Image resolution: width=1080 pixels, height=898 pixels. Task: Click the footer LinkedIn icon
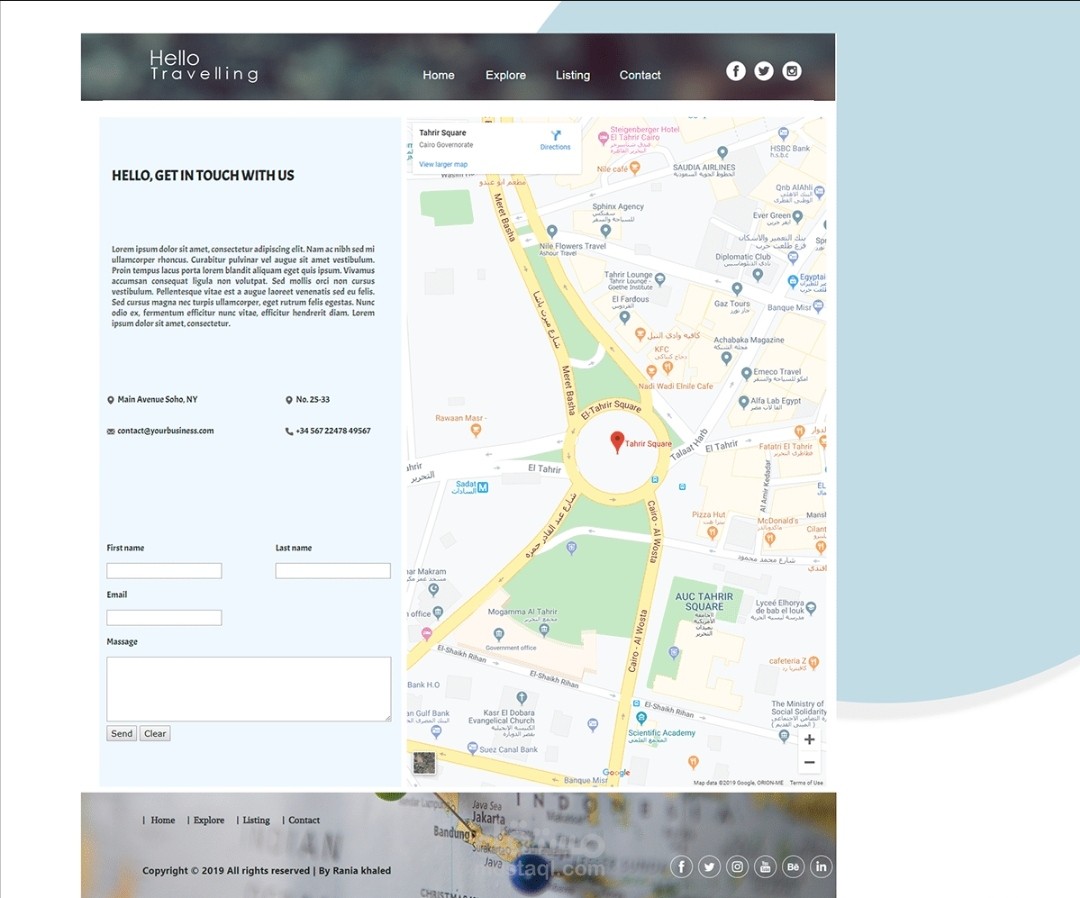tap(821, 866)
